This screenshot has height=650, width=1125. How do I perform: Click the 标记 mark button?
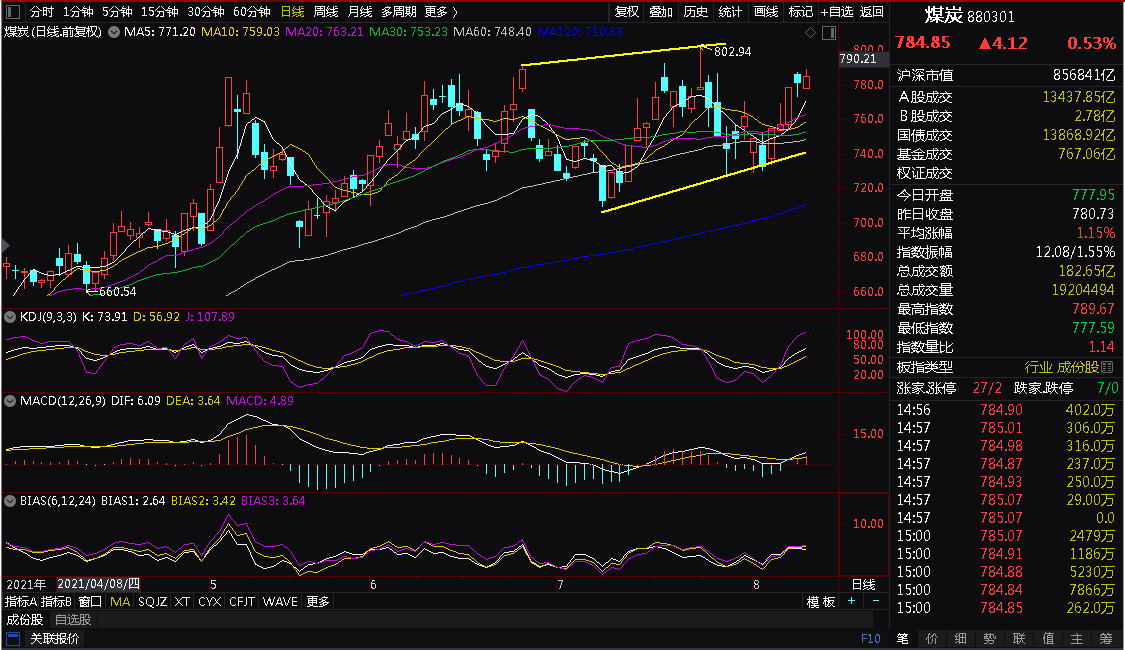800,11
